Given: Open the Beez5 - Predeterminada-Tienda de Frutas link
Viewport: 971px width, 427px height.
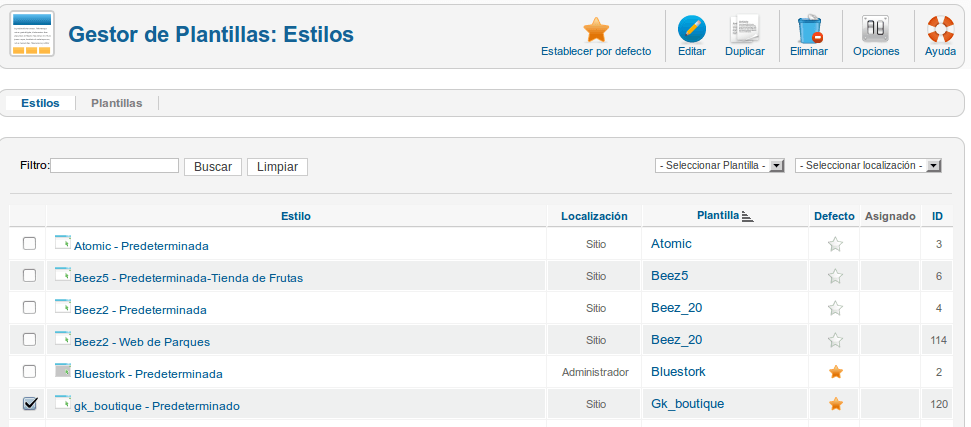Looking at the screenshot, I should (x=188, y=278).
